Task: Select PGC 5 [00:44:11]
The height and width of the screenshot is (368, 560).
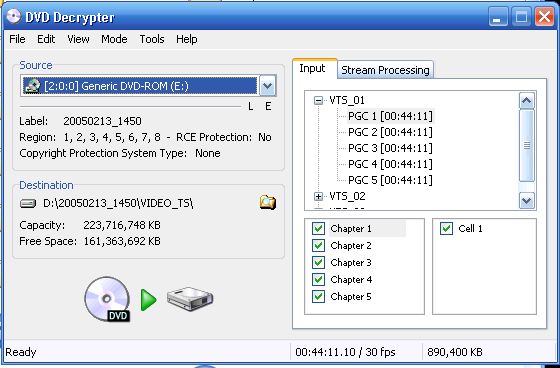Action: point(390,180)
